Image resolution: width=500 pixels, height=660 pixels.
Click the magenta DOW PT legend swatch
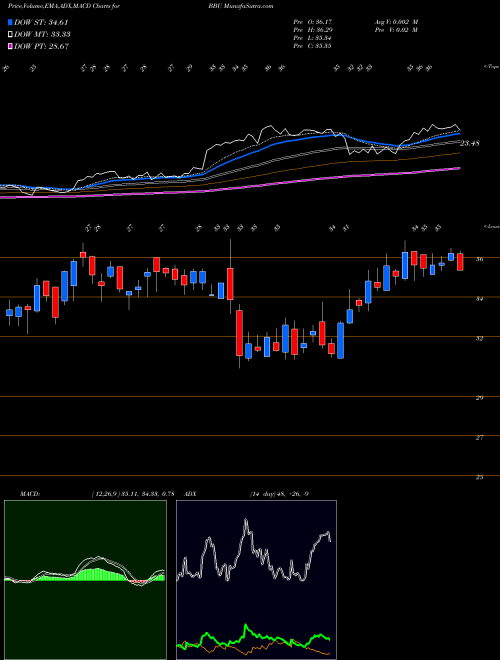click(x=10, y=46)
